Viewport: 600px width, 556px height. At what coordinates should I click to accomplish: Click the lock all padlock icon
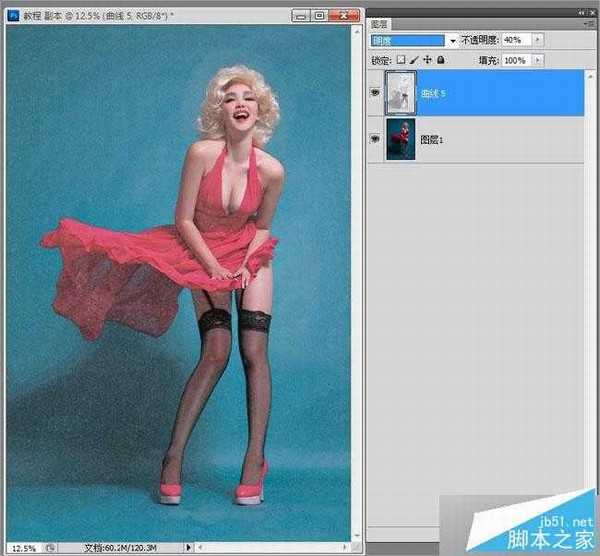coord(441,60)
